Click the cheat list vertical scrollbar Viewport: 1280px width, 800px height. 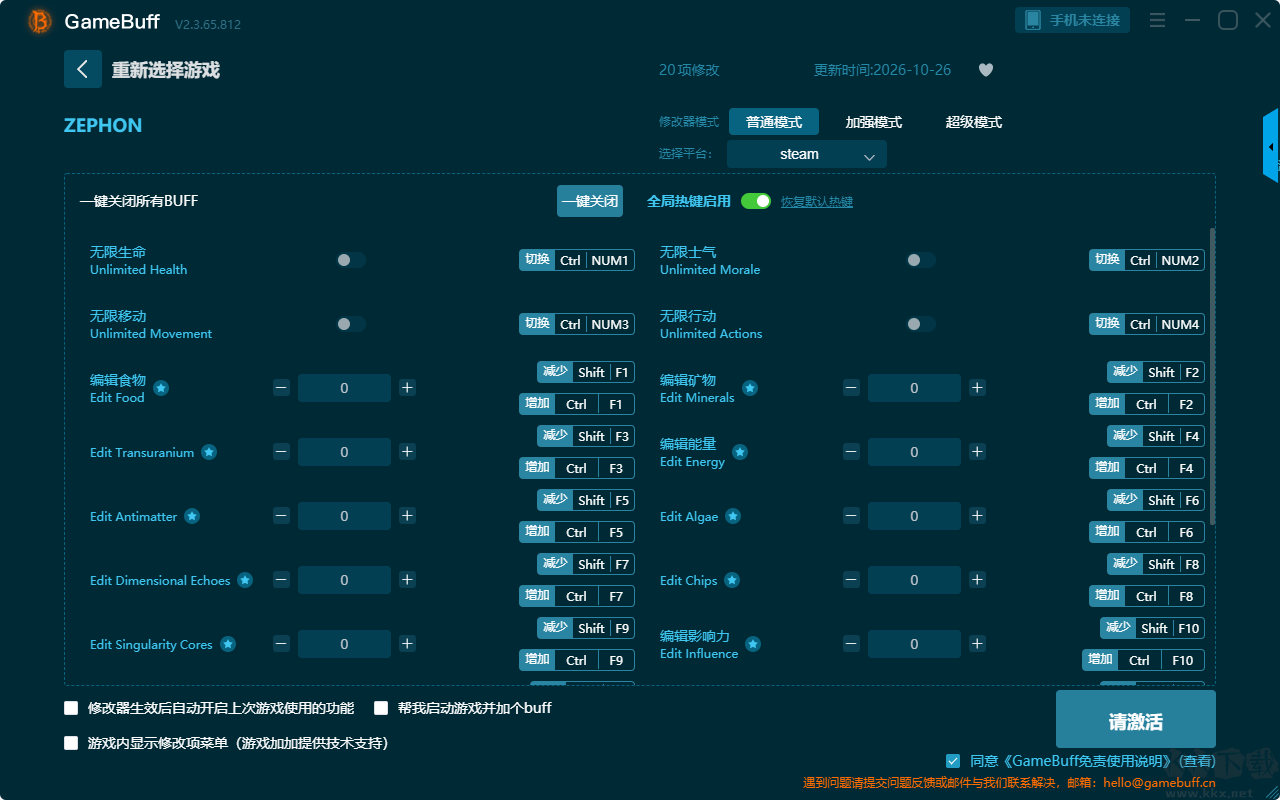pyautogui.click(x=1213, y=375)
